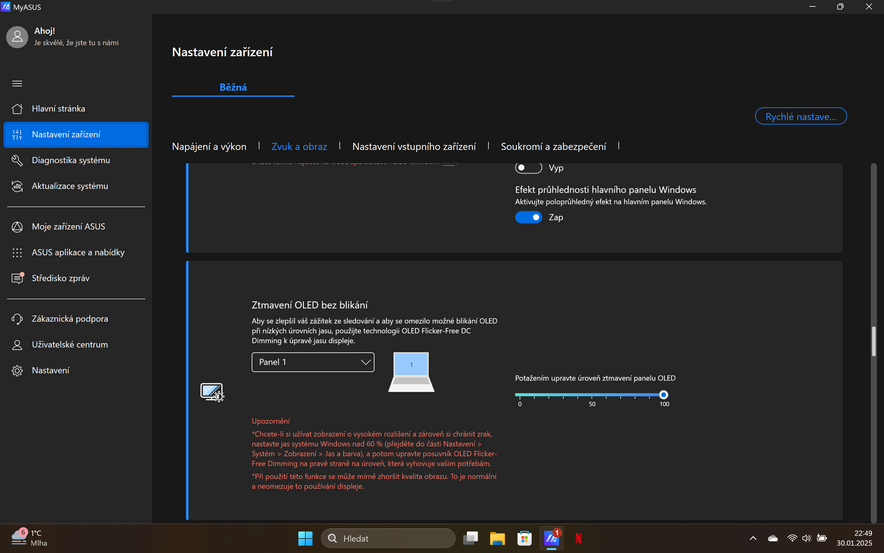884x553 pixels.
Task: Show hidden system tray icons chevron
Action: [754, 538]
